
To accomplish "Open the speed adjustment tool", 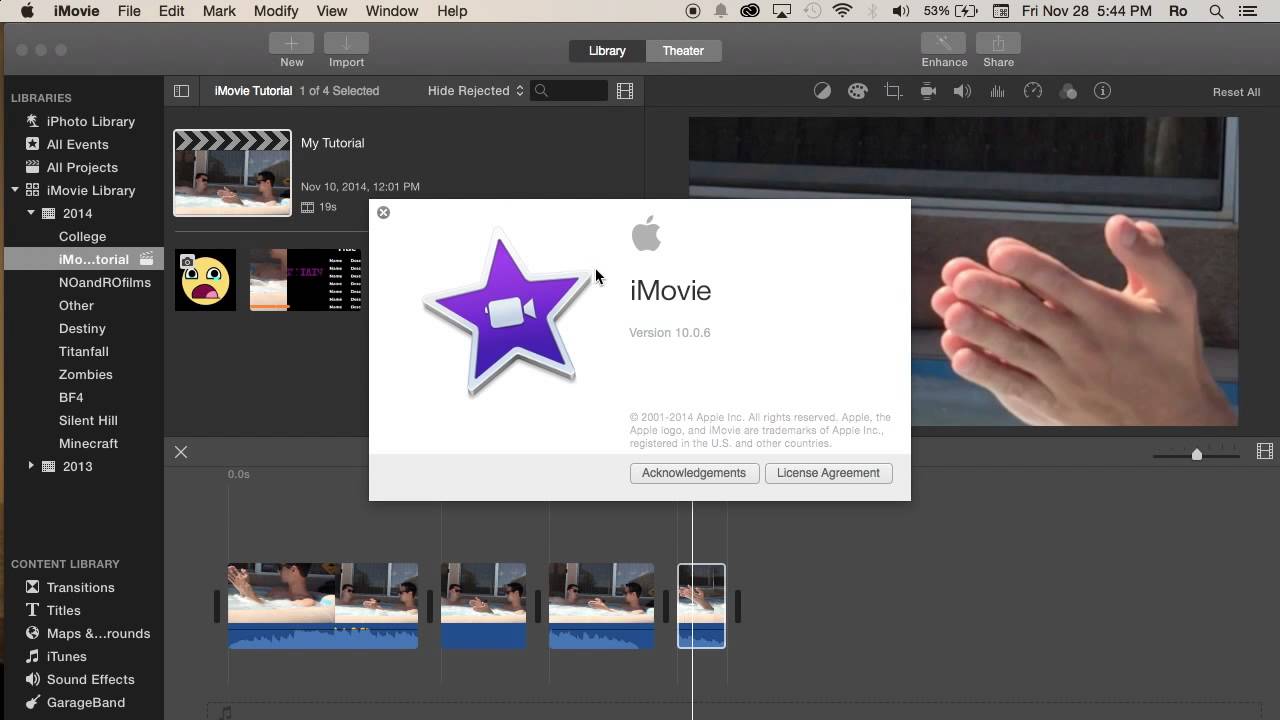I will point(1033,91).
